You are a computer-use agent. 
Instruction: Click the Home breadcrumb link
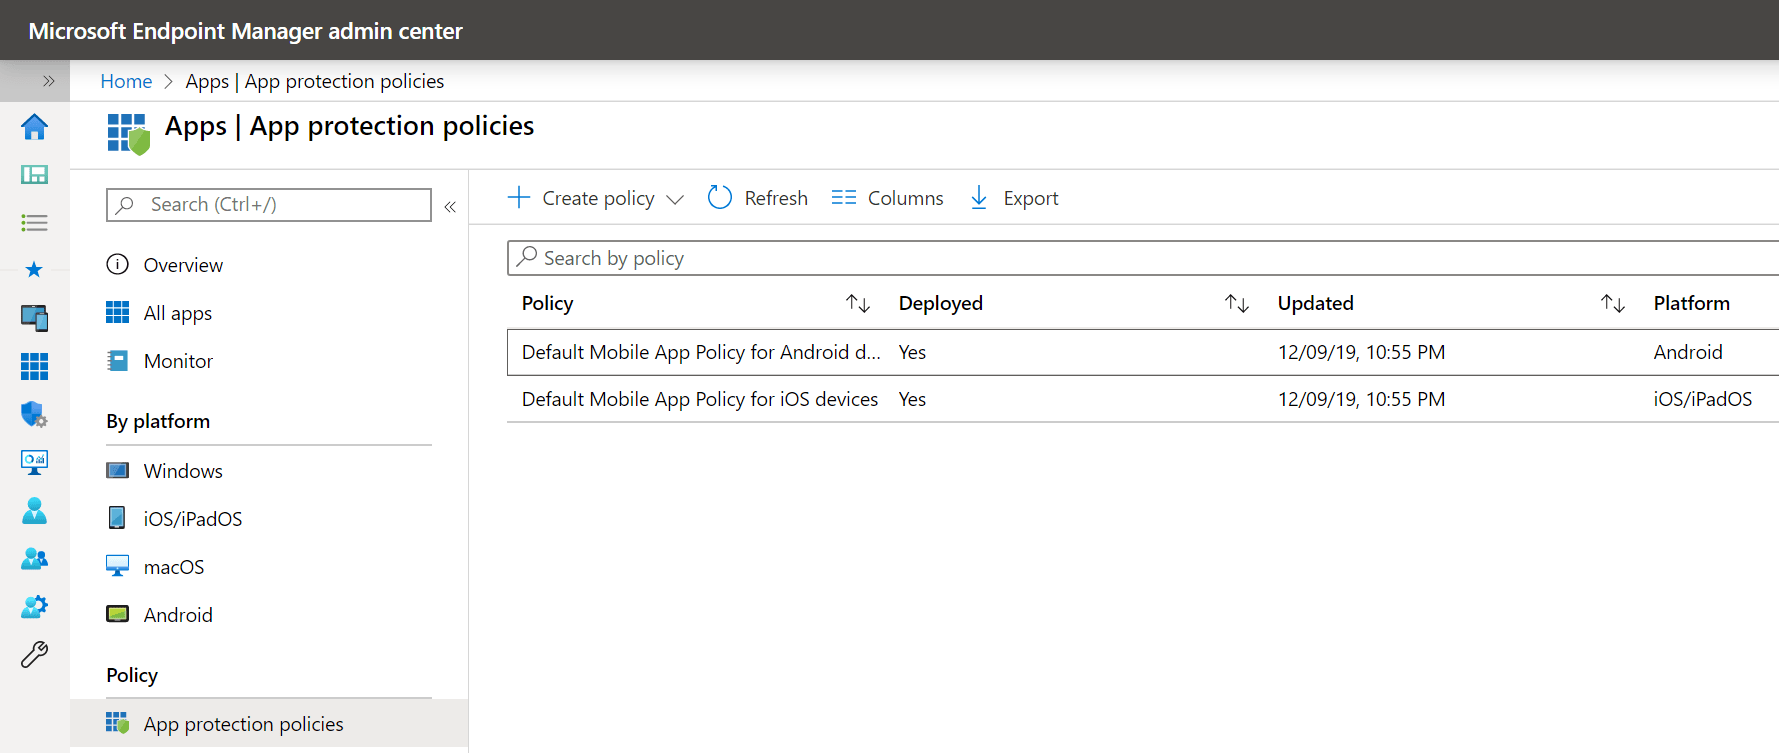(x=126, y=81)
